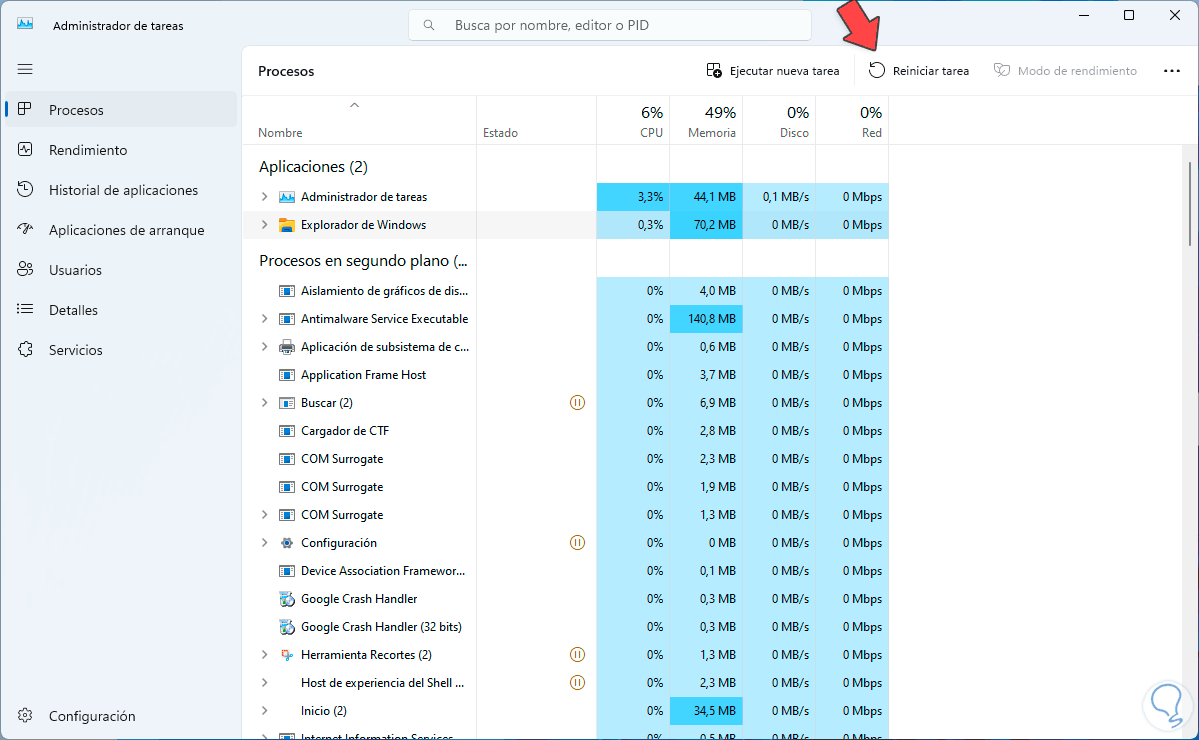Click Aislamiento de gráficos process icon
The height and width of the screenshot is (740, 1199).
[287, 290]
